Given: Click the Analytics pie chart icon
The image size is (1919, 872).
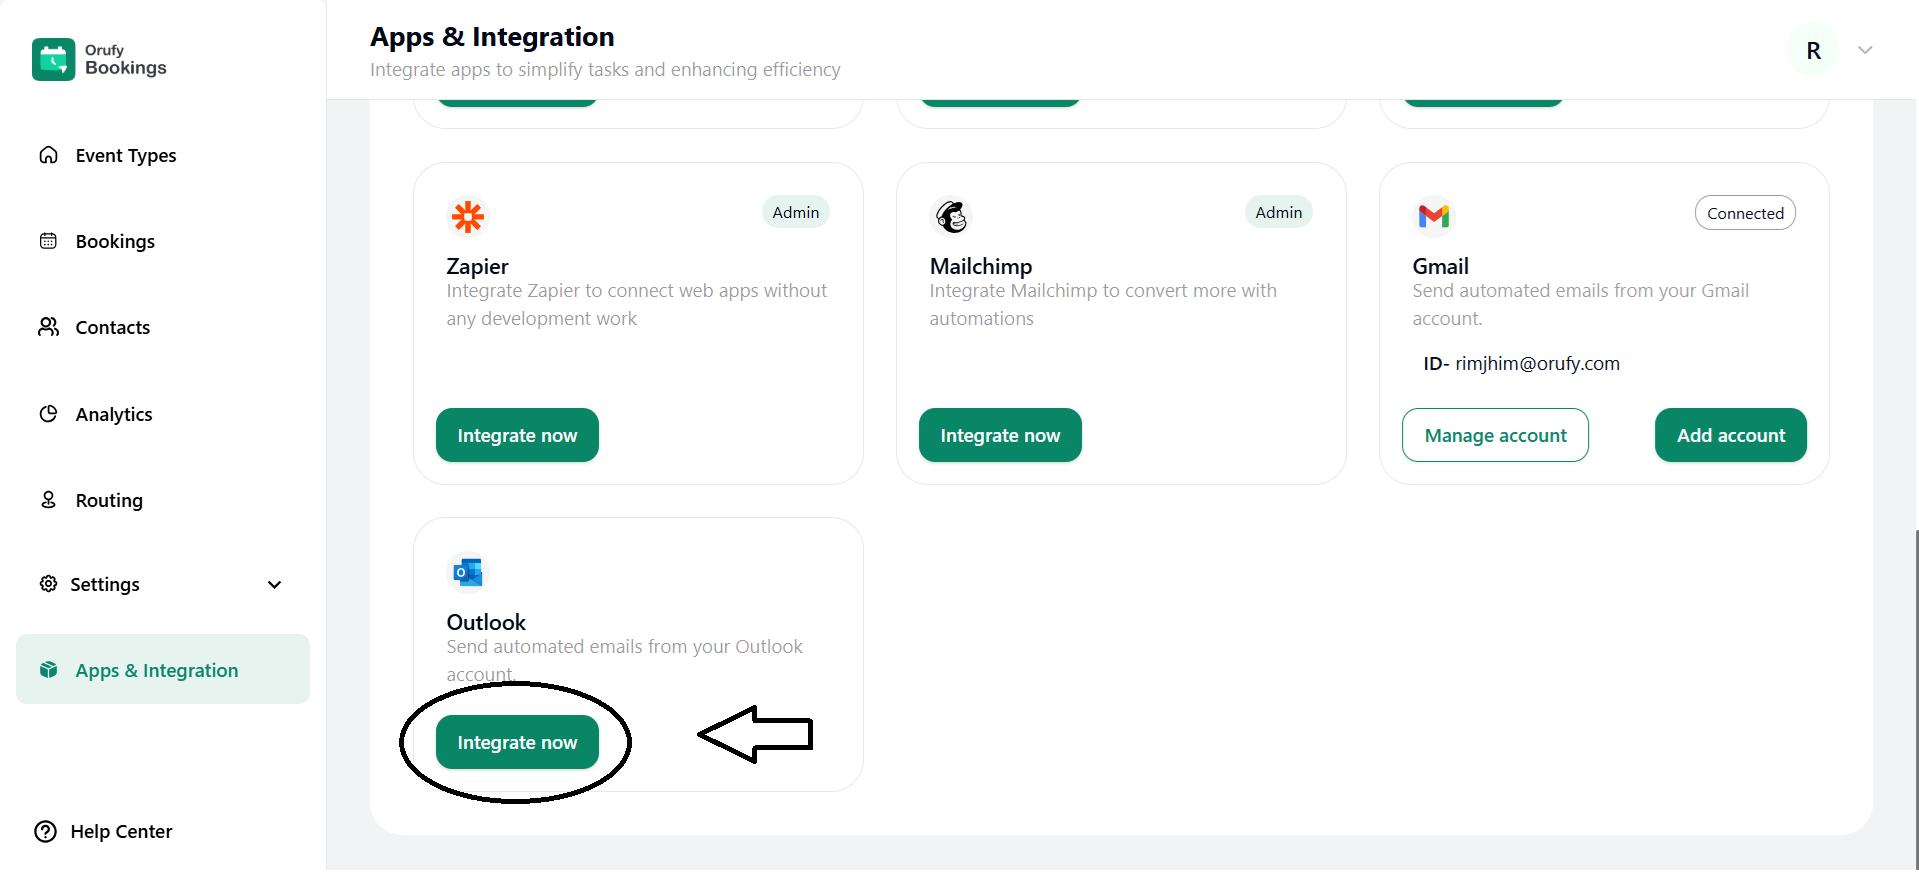Looking at the screenshot, I should pyautogui.click(x=48, y=414).
